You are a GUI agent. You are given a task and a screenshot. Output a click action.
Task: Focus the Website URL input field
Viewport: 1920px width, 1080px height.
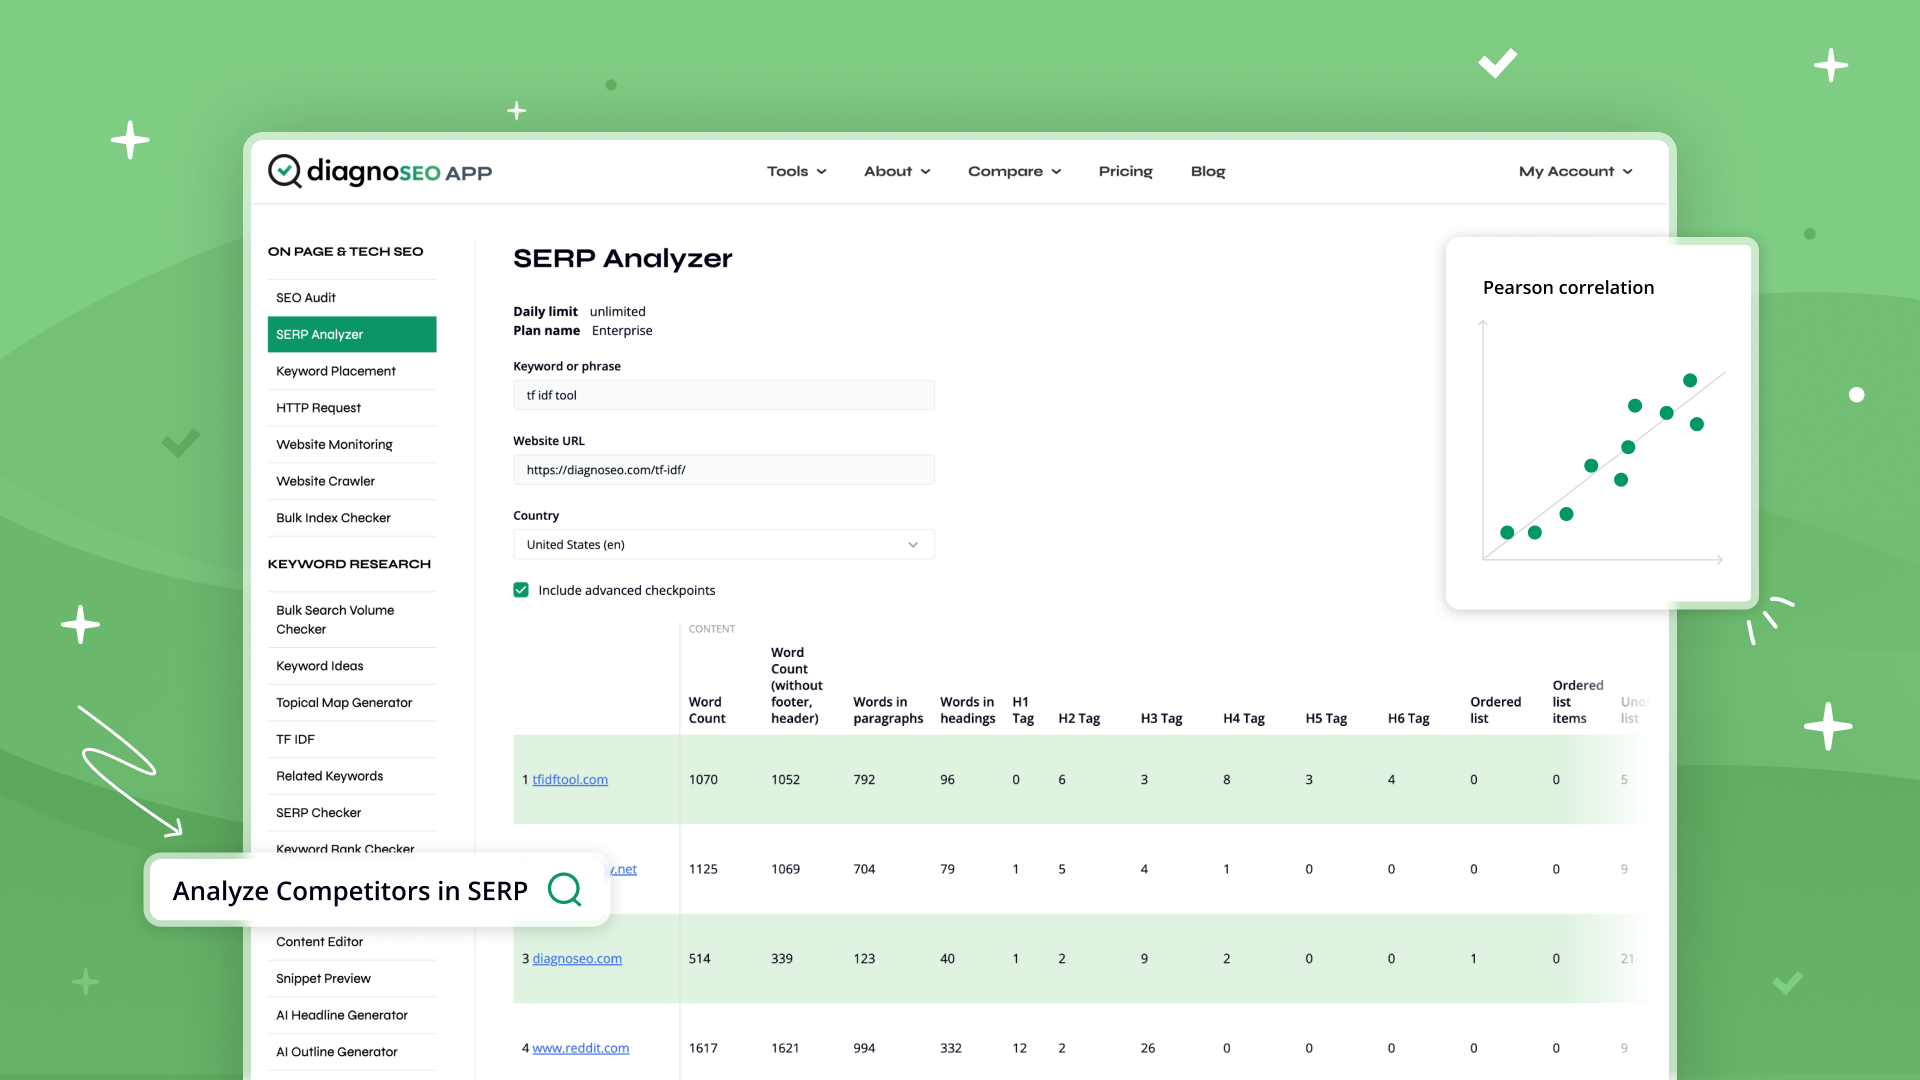(x=723, y=470)
